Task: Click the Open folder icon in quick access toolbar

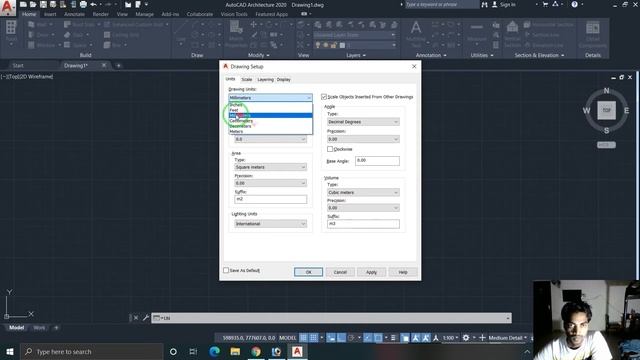Action: point(33,4)
